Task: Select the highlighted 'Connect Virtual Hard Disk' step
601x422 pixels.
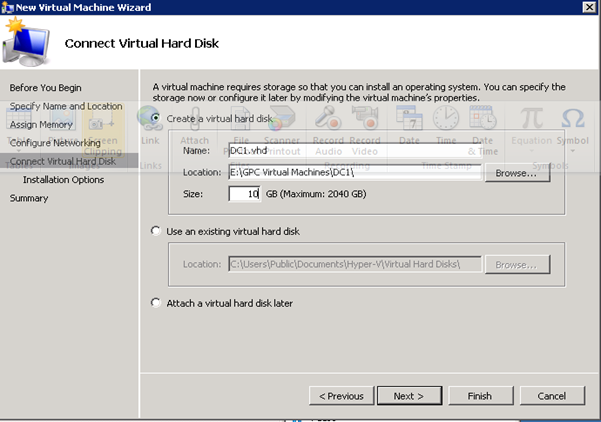Action: point(69,161)
